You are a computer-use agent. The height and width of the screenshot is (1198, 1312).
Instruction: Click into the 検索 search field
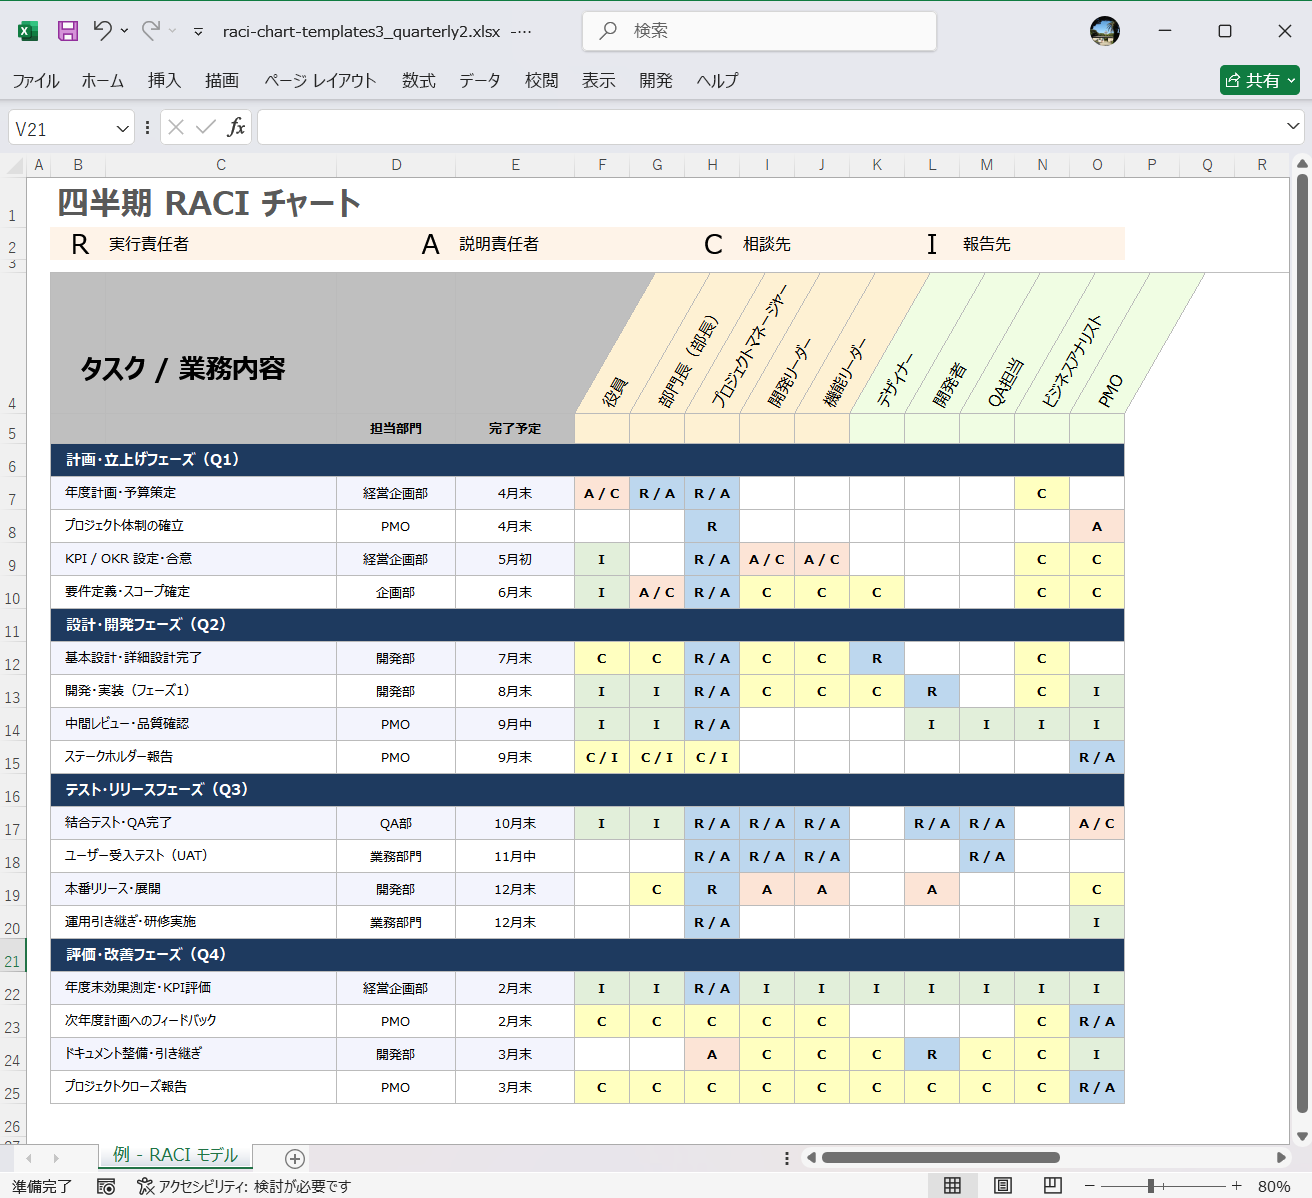(760, 31)
